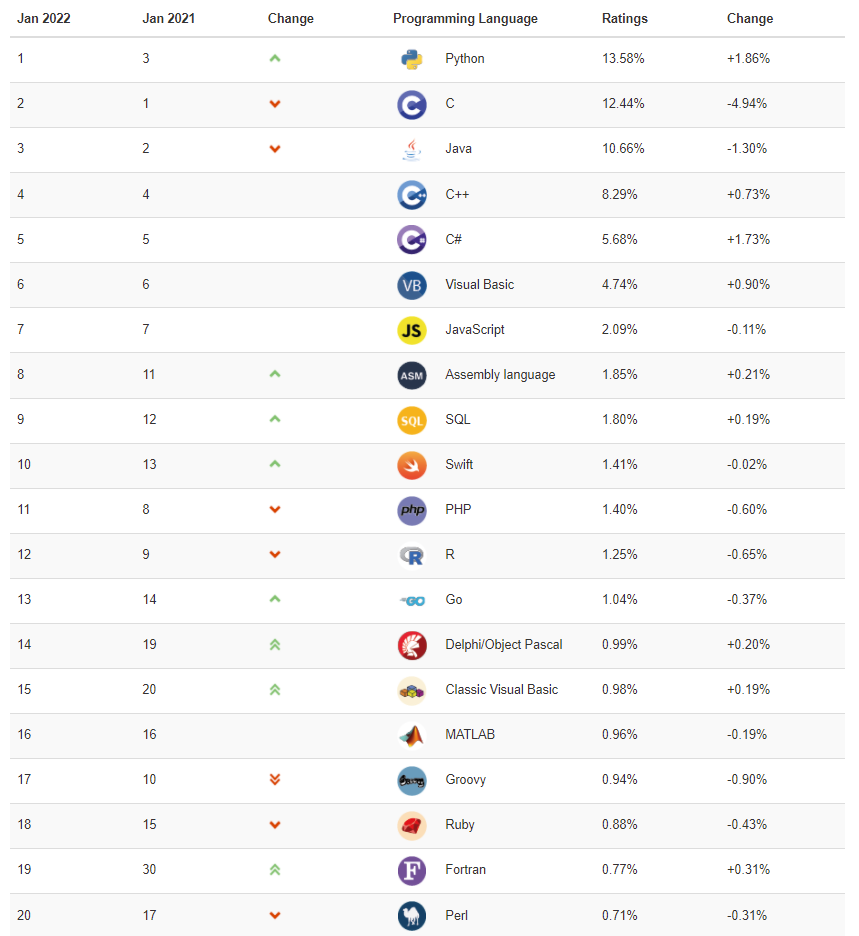
Task: Click the PHP purple oval icon
Action: click(x=411, y=510)
